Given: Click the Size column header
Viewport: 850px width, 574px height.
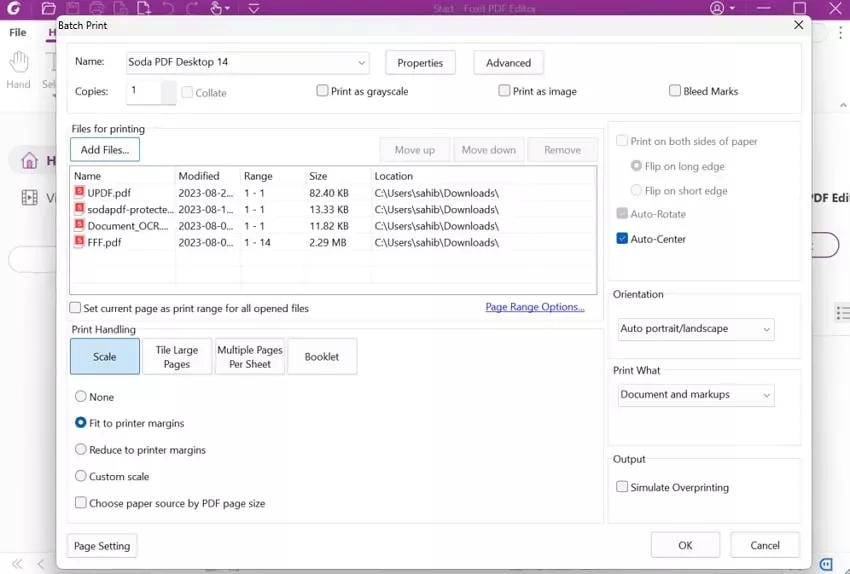Looking at the screenshot, I should click(339, 176).
